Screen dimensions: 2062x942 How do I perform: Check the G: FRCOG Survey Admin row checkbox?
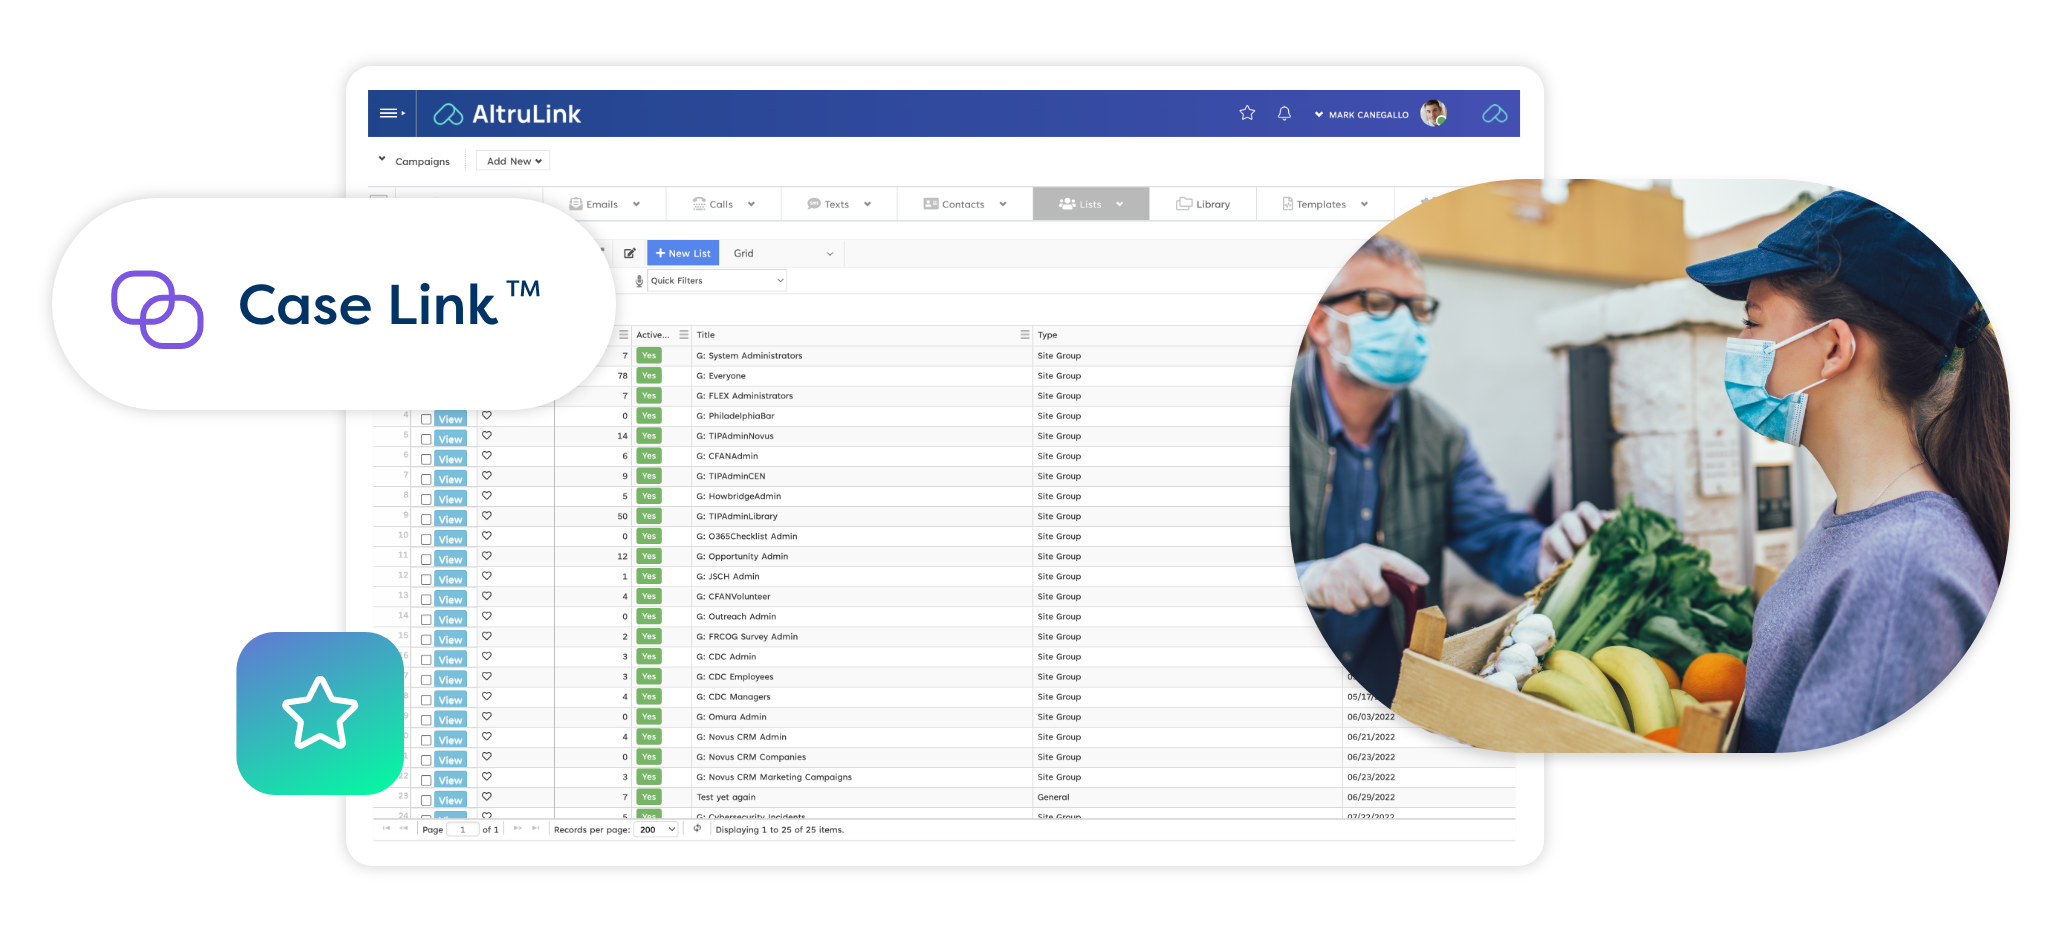click(426, 640)
